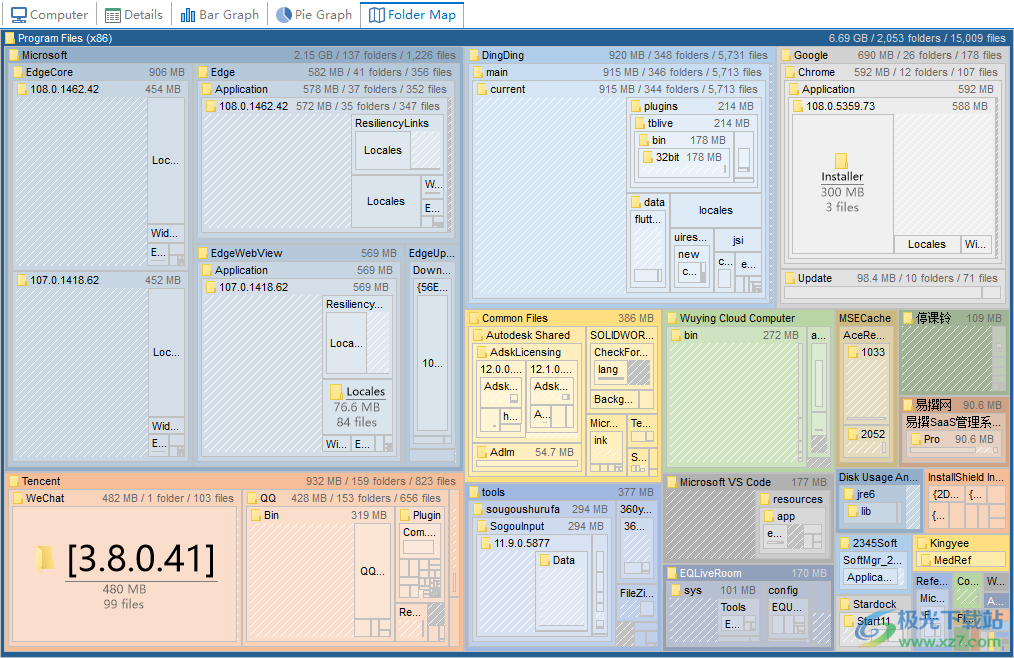The height and width of the screenshot is (658, 1014).
Task: Click the DingDing folder icon
Action: [474, 56]
